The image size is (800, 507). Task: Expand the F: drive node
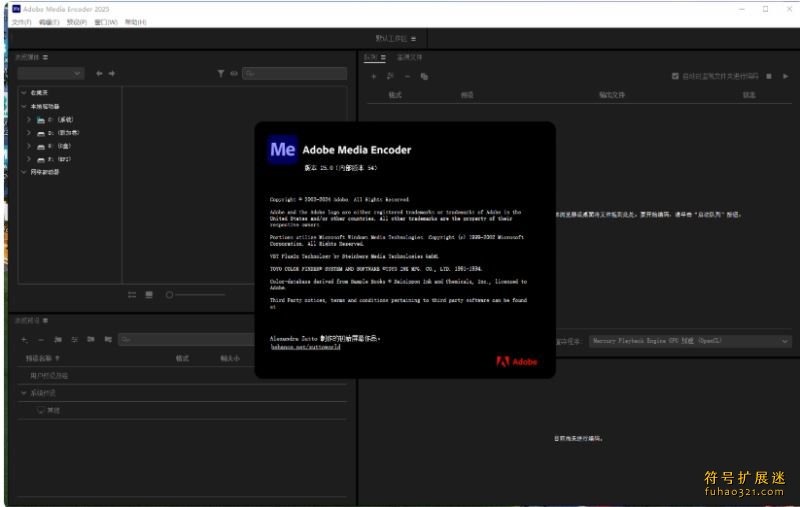(29, 159)
